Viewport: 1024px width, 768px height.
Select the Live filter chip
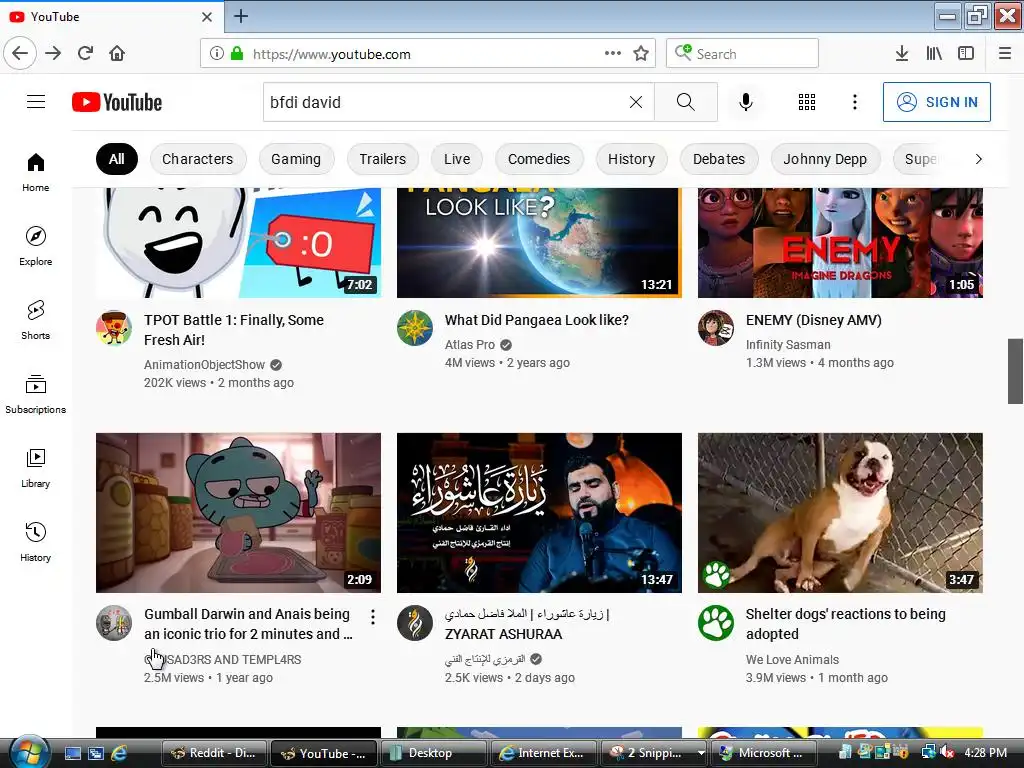click(x=456, y=159)
